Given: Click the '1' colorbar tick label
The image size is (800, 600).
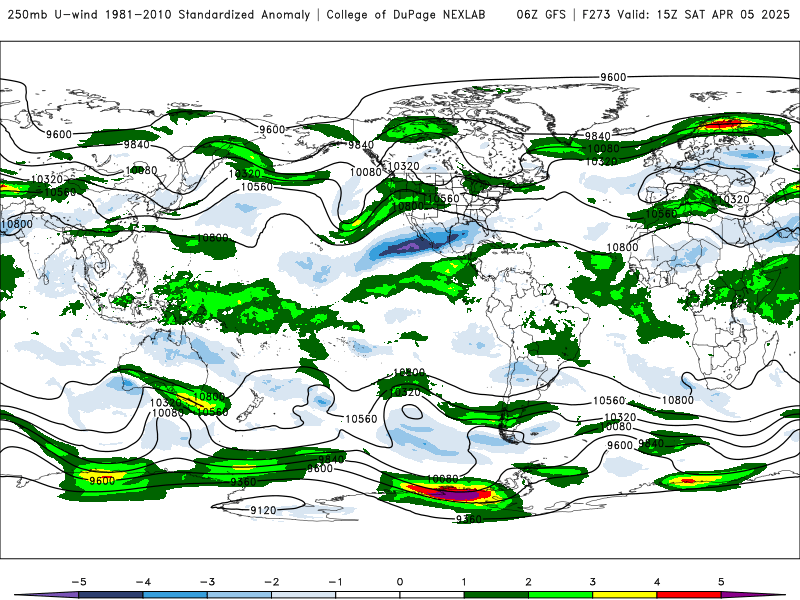Looking at the screenshot, I should [464, 582].
